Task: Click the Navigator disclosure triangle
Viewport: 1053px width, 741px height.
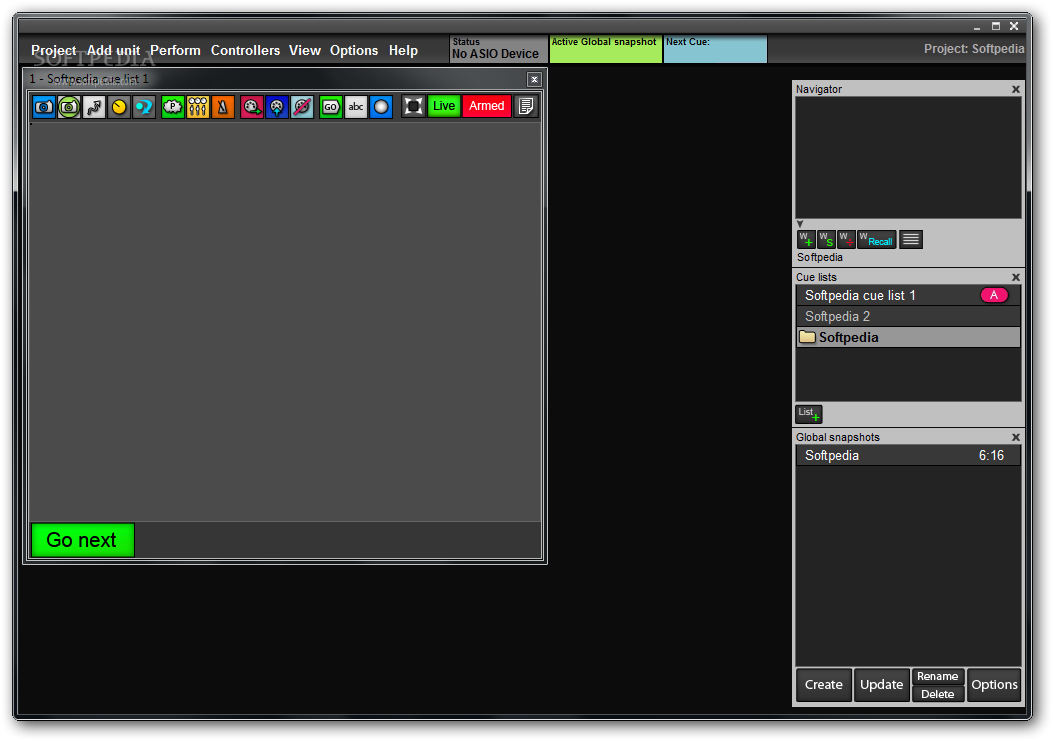Action: point(800,224)
